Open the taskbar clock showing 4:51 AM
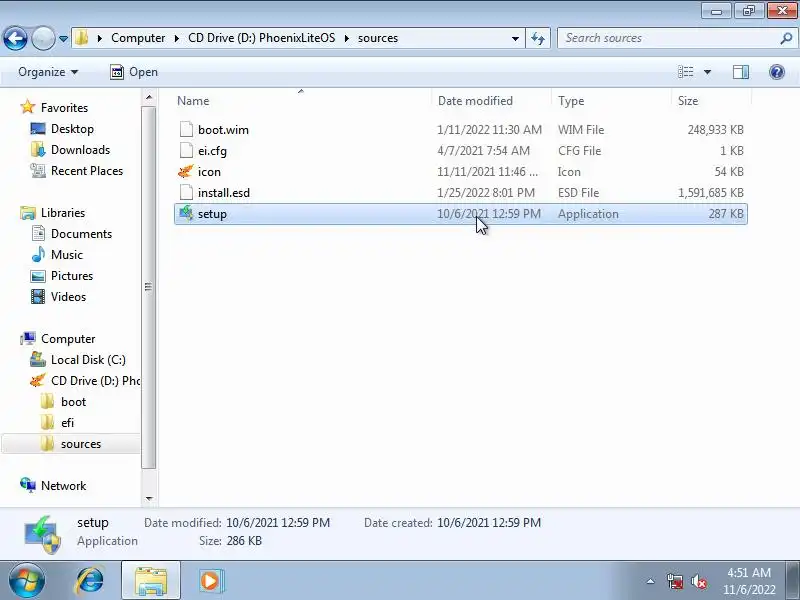The image size is (800, 600). (748, 581)
